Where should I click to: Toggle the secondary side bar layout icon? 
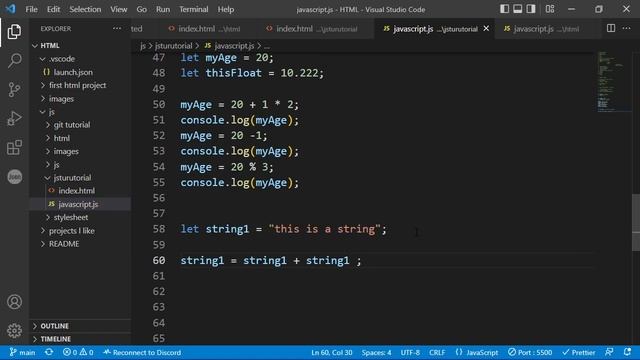pyautogui.click(x=531, y=9)
